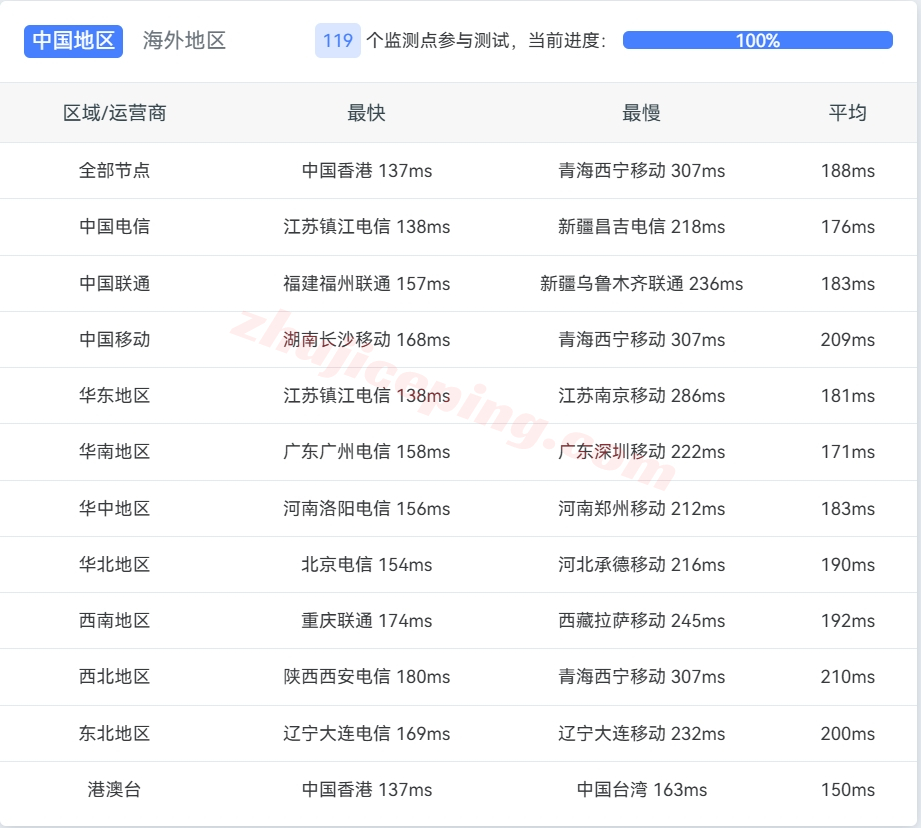
Task: Select the 西南地区 row label
Action: tap(115, 621)
